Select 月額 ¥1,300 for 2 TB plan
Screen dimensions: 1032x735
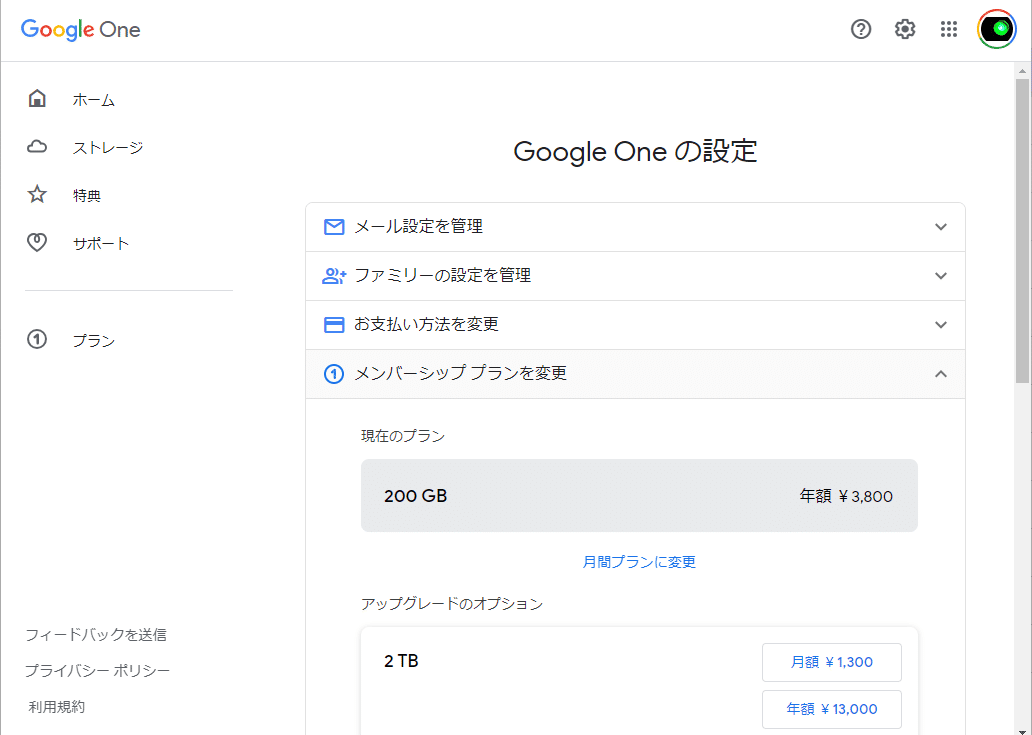pos(832,662)
